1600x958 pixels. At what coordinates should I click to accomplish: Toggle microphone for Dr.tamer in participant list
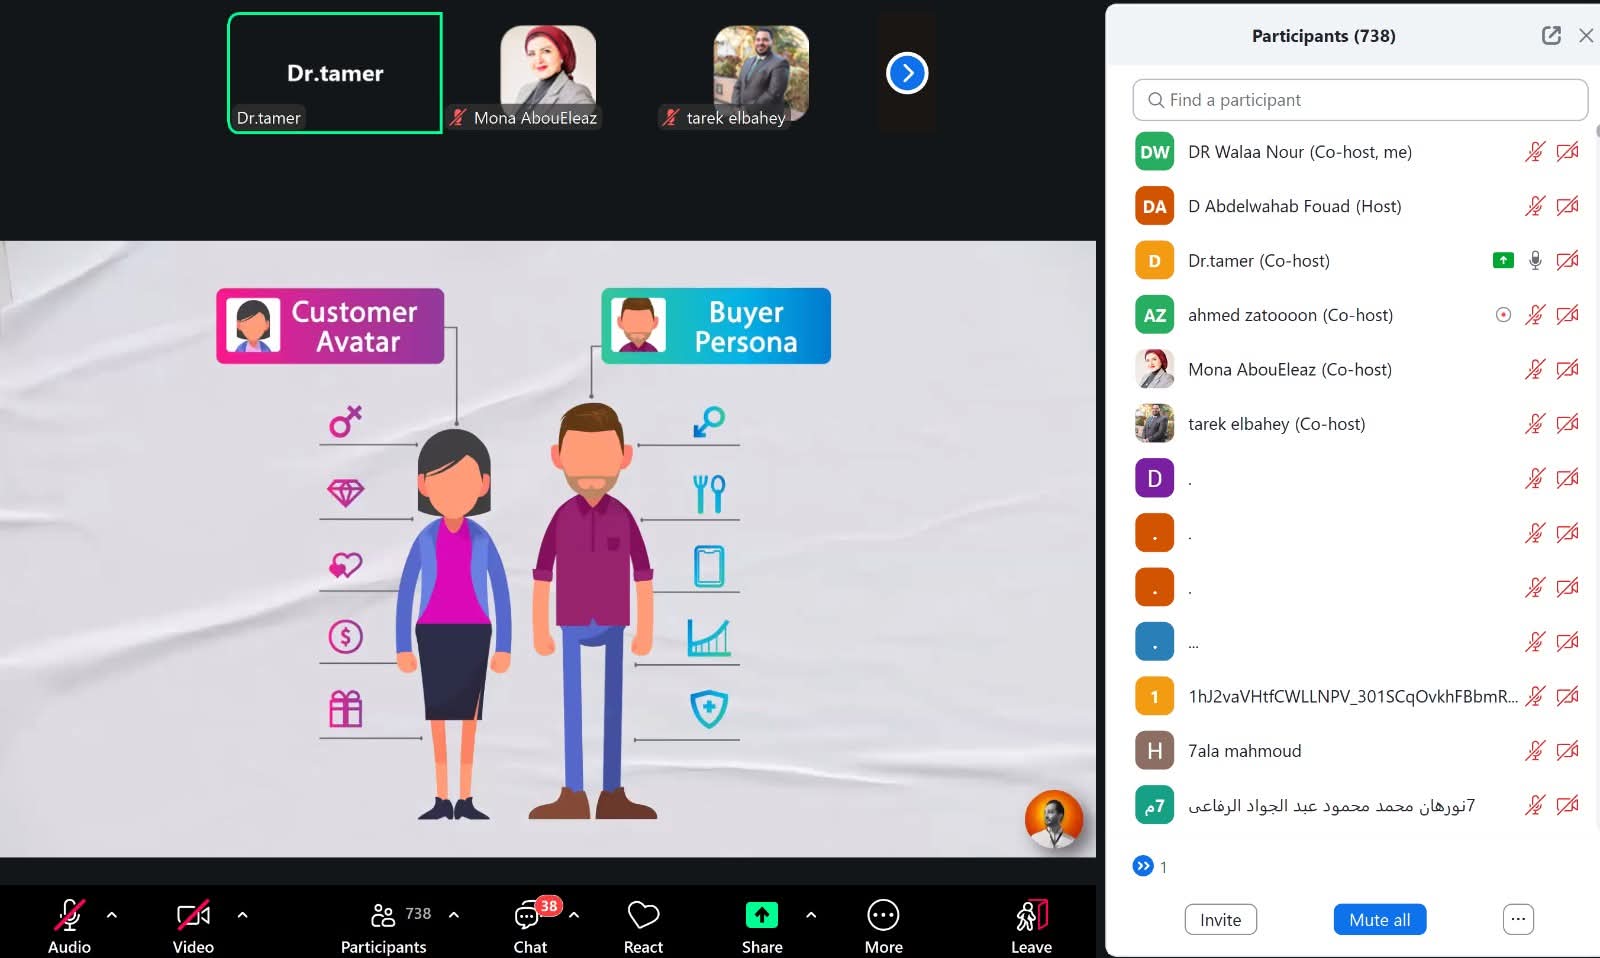[1535, 261]
